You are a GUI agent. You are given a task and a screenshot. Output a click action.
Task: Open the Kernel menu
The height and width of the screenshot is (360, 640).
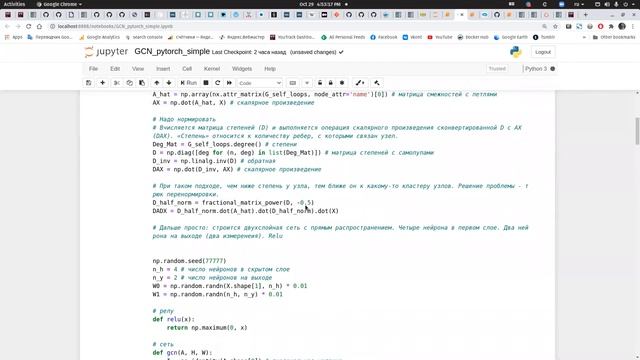(x=212, y=69)
